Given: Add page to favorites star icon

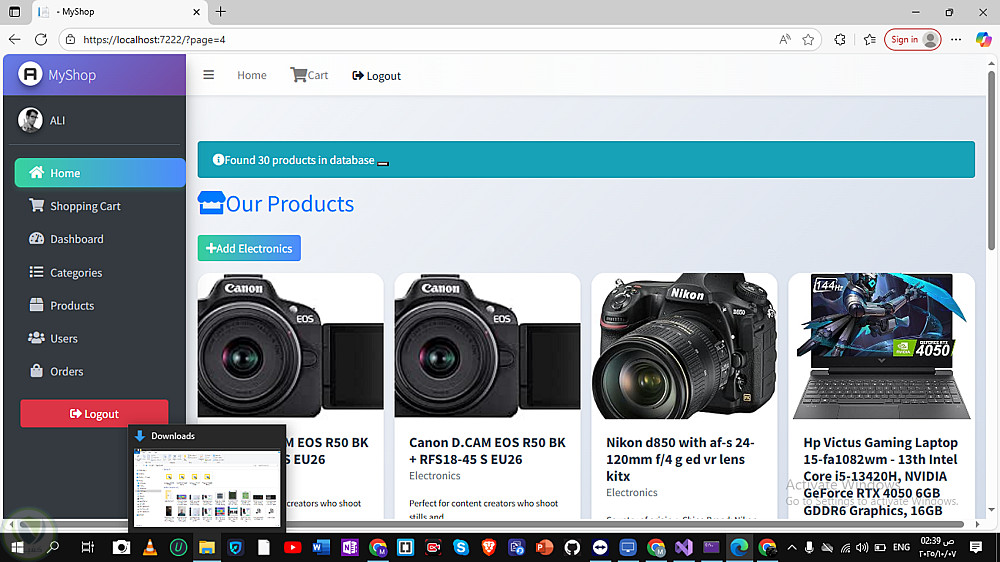Looking at the screenshot, I should 808,40.
